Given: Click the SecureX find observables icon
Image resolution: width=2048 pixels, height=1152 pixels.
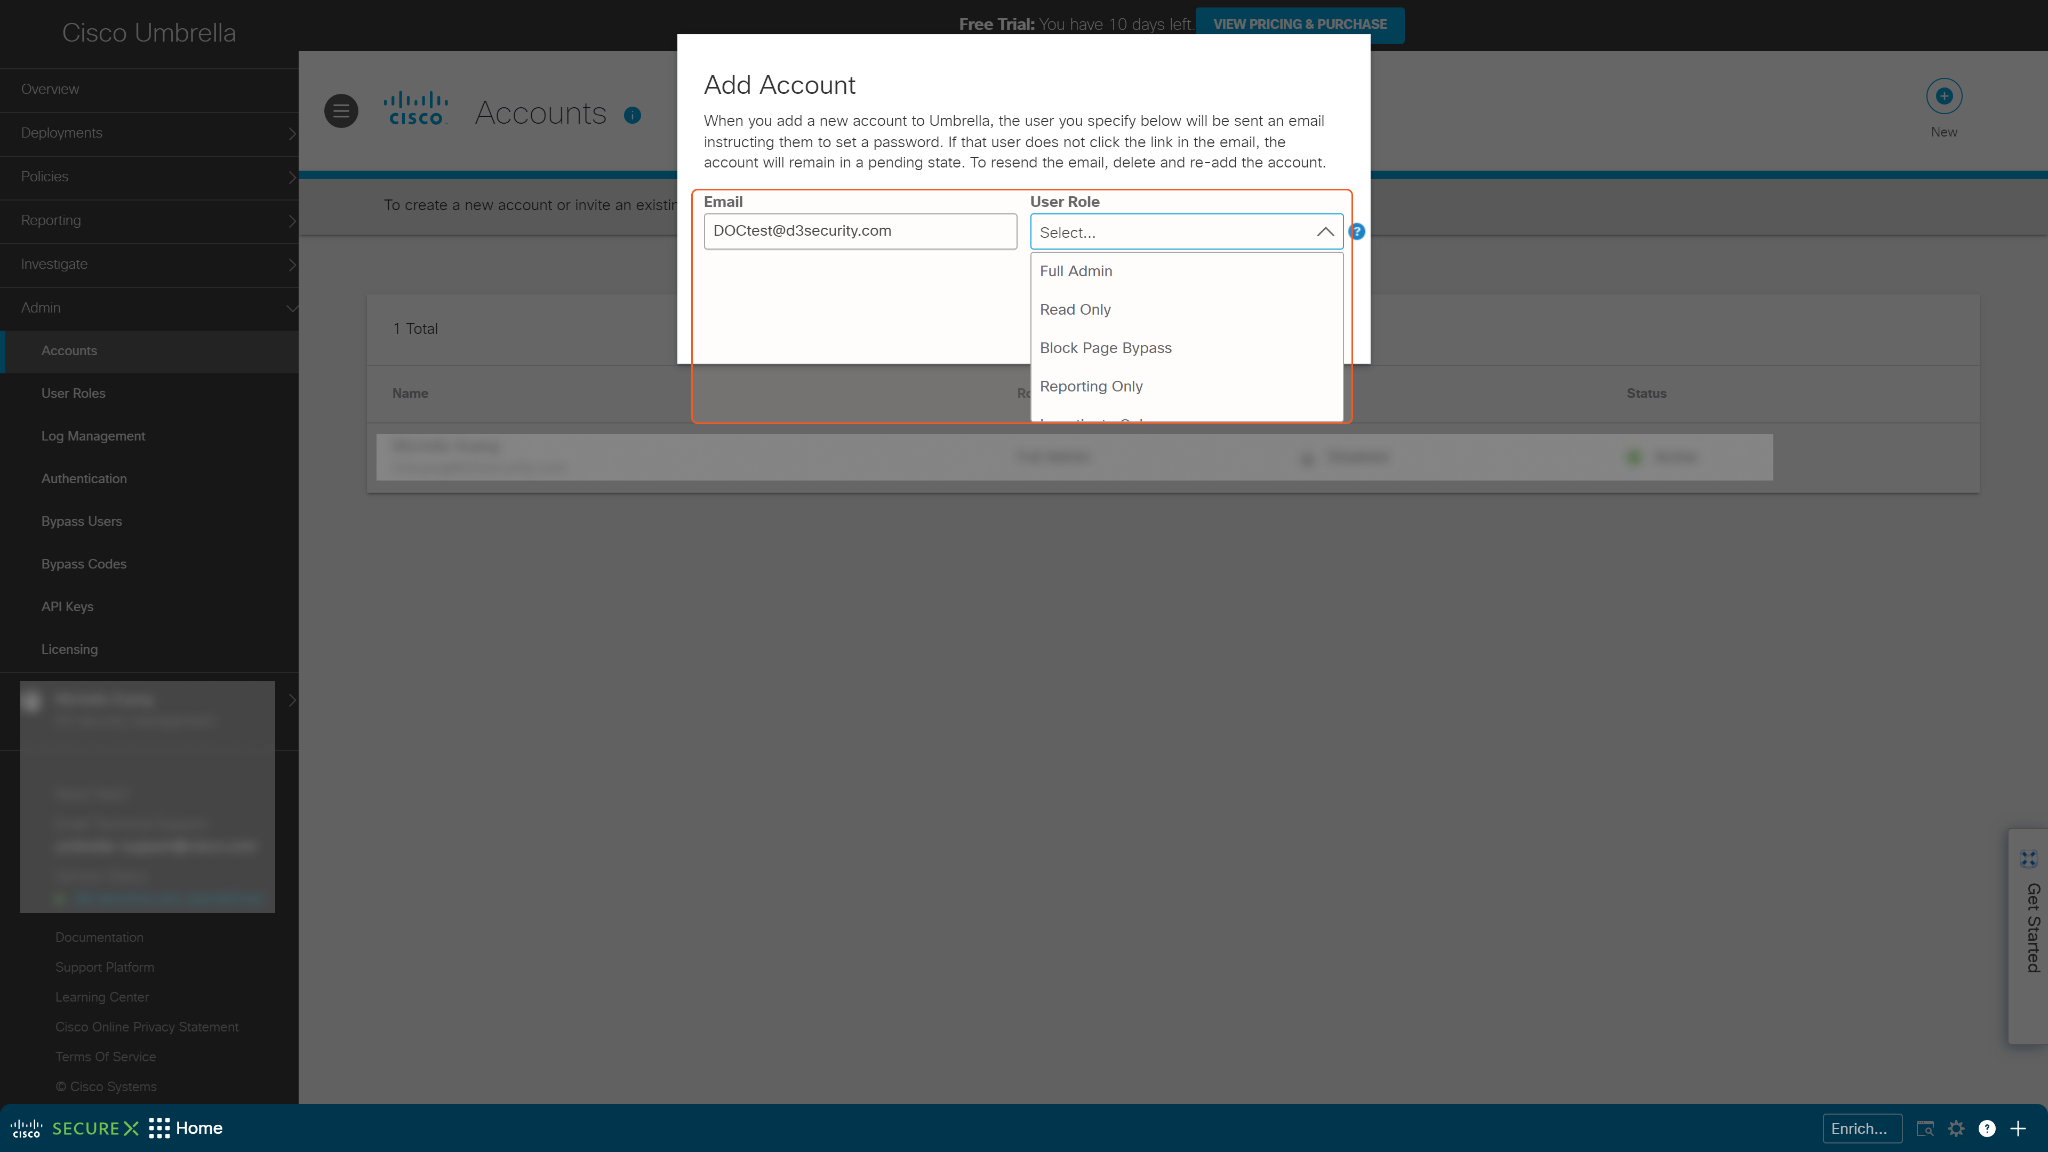Looking at the screenshot, I should click(1925, 1128).
